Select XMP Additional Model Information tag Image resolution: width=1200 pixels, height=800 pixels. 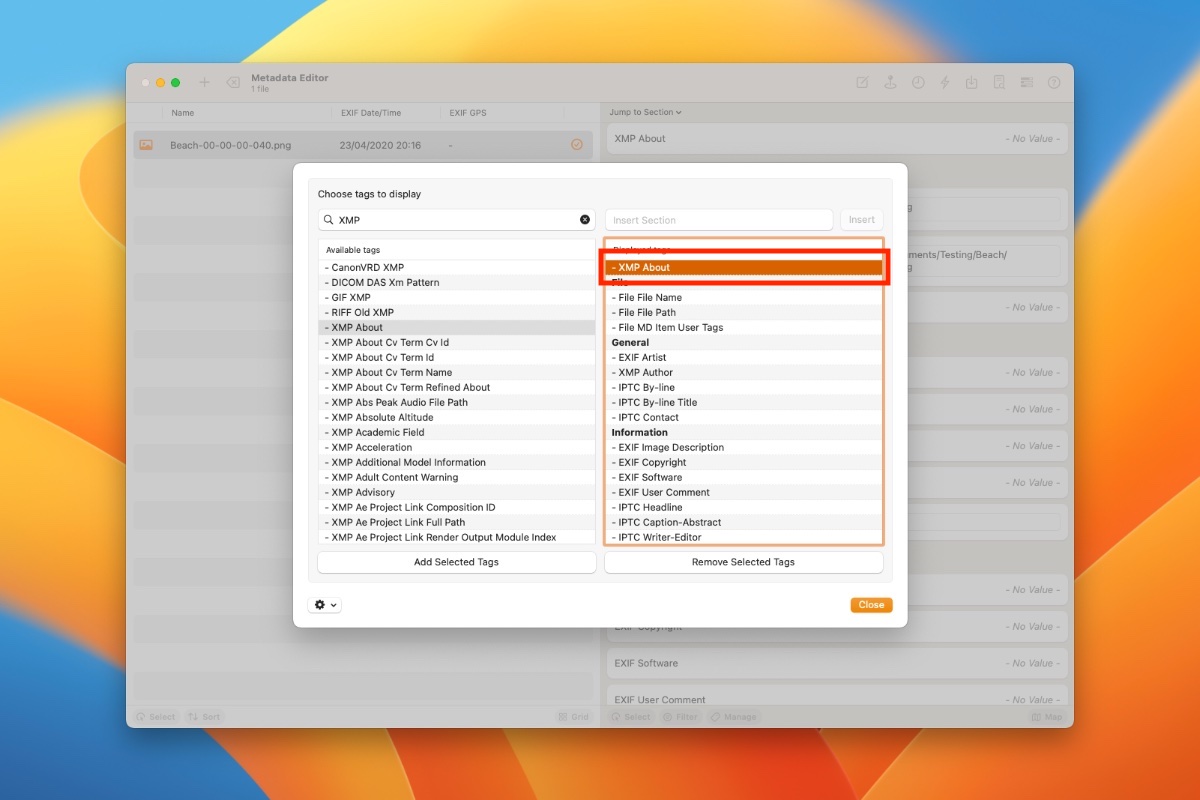point(456,462)
